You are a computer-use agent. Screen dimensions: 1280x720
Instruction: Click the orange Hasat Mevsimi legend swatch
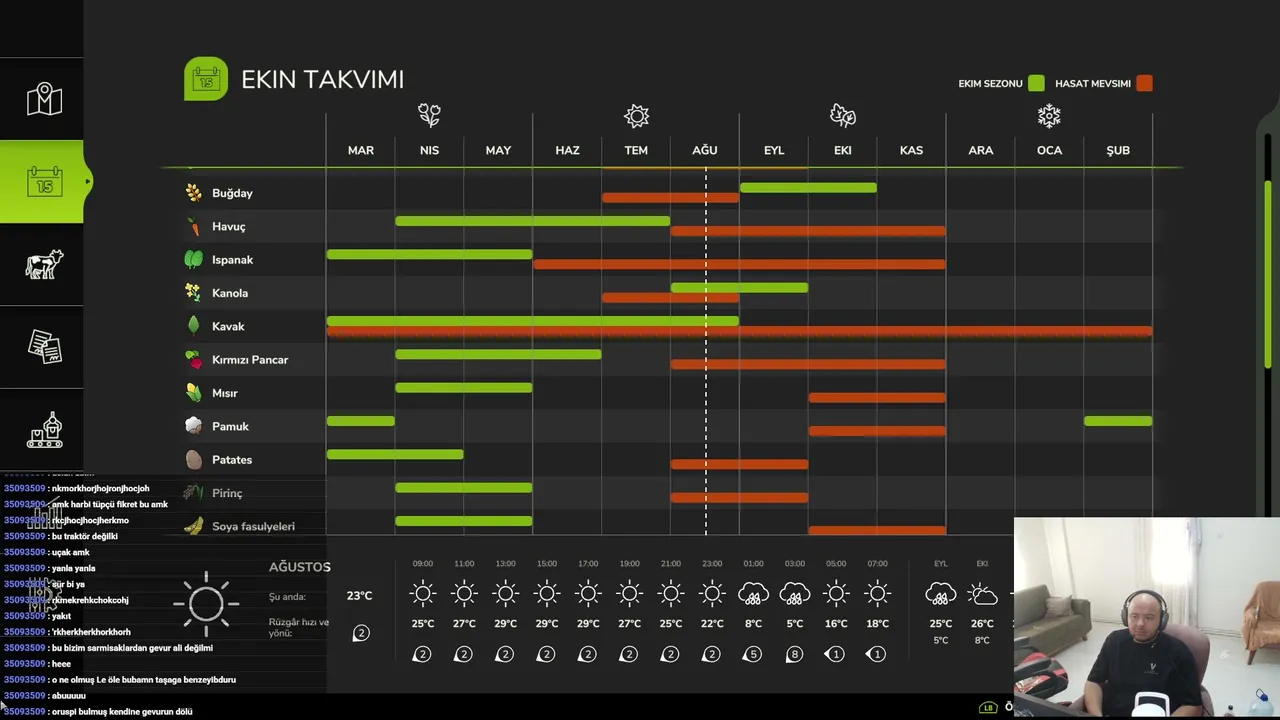point(1144,83)
